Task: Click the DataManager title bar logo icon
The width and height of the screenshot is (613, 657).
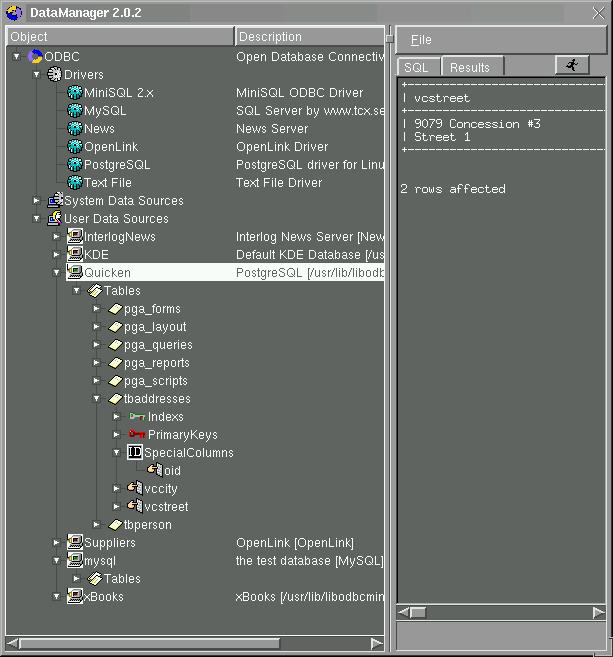Action: coord(15,13)
